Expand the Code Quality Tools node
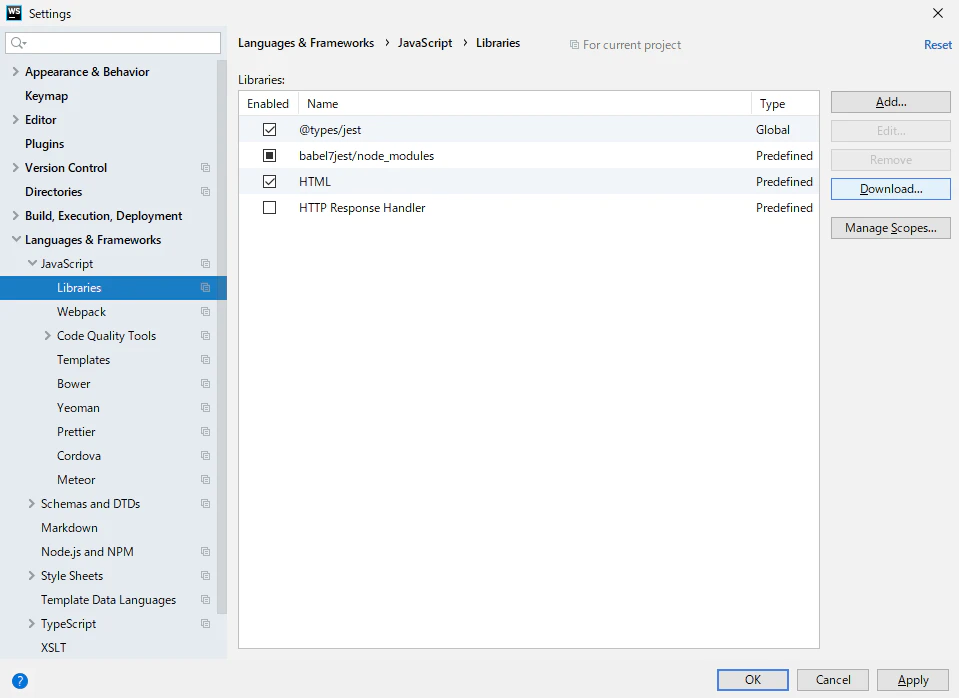Image resolution: width=959 pixels, height=698 pixels. (x=48, y=336)
